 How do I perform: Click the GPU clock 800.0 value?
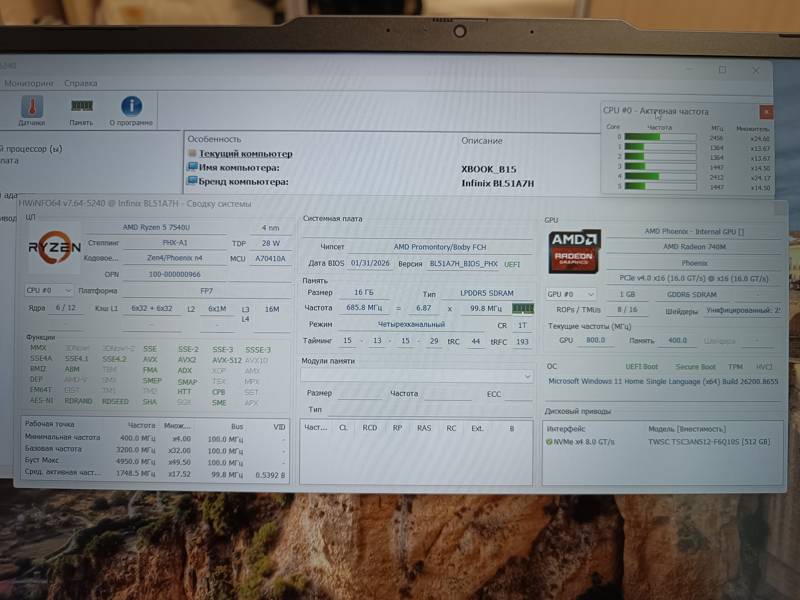(x=595, y=340)
